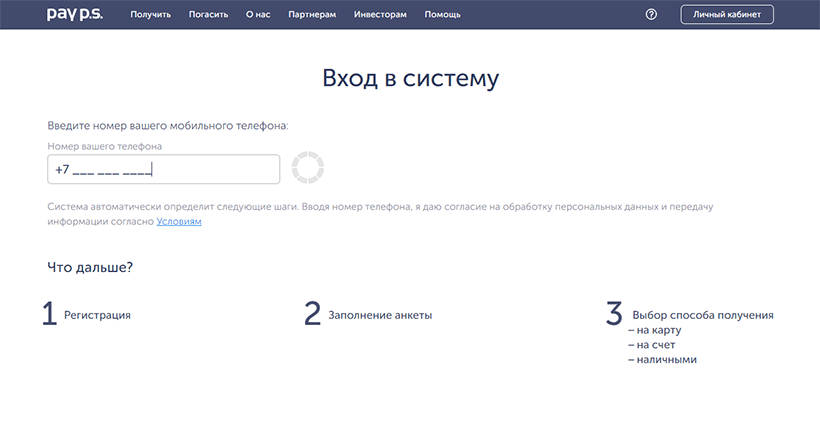
Task: Select Партнерам in the top menu
Action: click(x=312, y=15)
